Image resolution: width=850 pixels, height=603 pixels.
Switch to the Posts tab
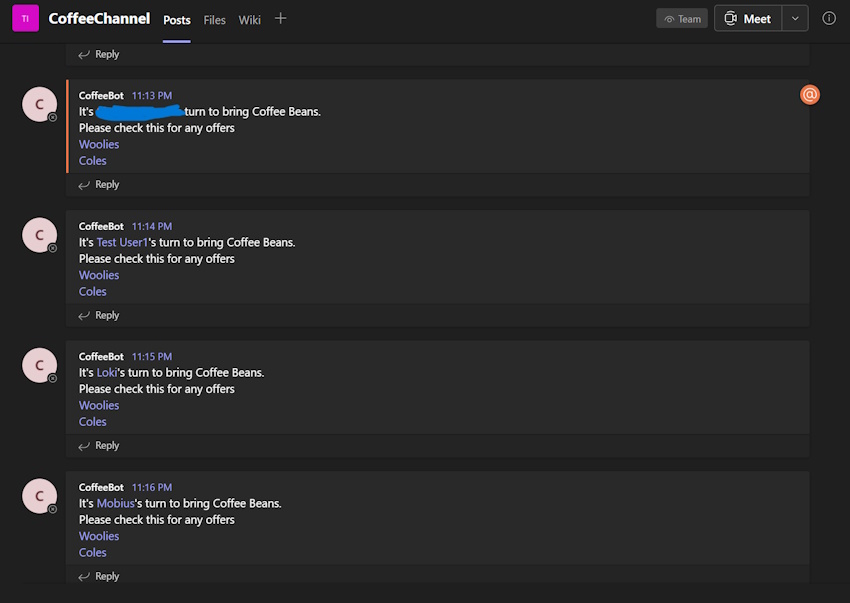click(x=177, y=20)
